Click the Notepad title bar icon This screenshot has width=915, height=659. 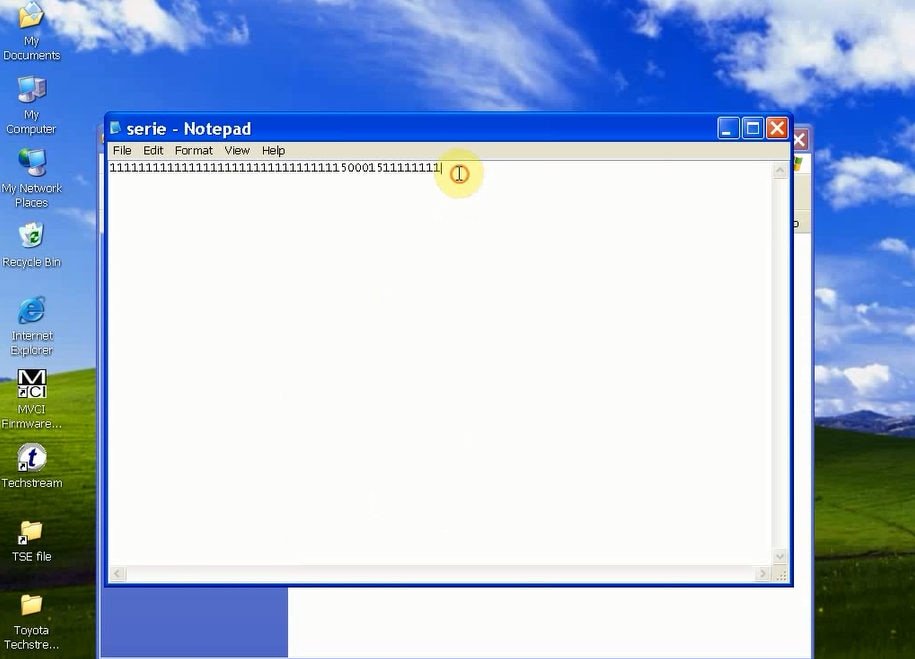(x=115, y=128)
